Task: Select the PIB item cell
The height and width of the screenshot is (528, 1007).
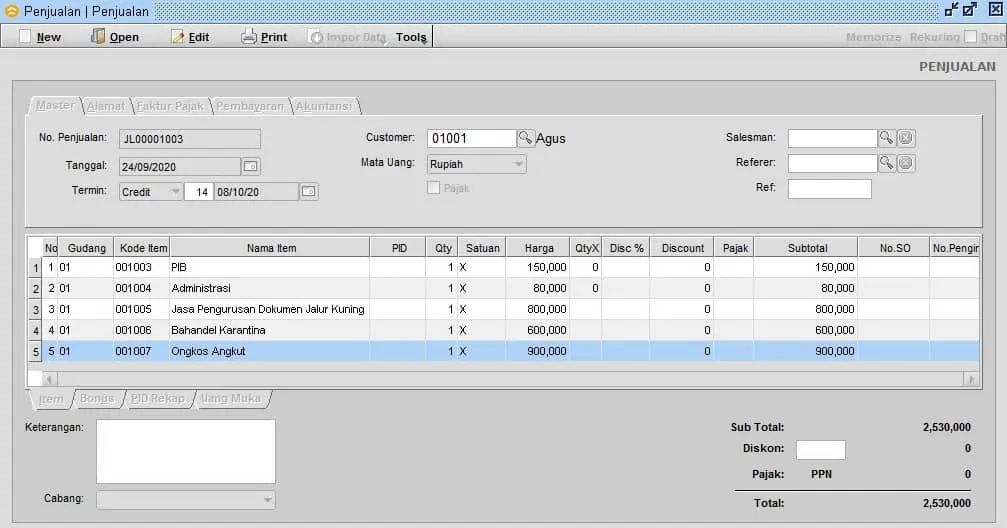Action: coord(270,267)
